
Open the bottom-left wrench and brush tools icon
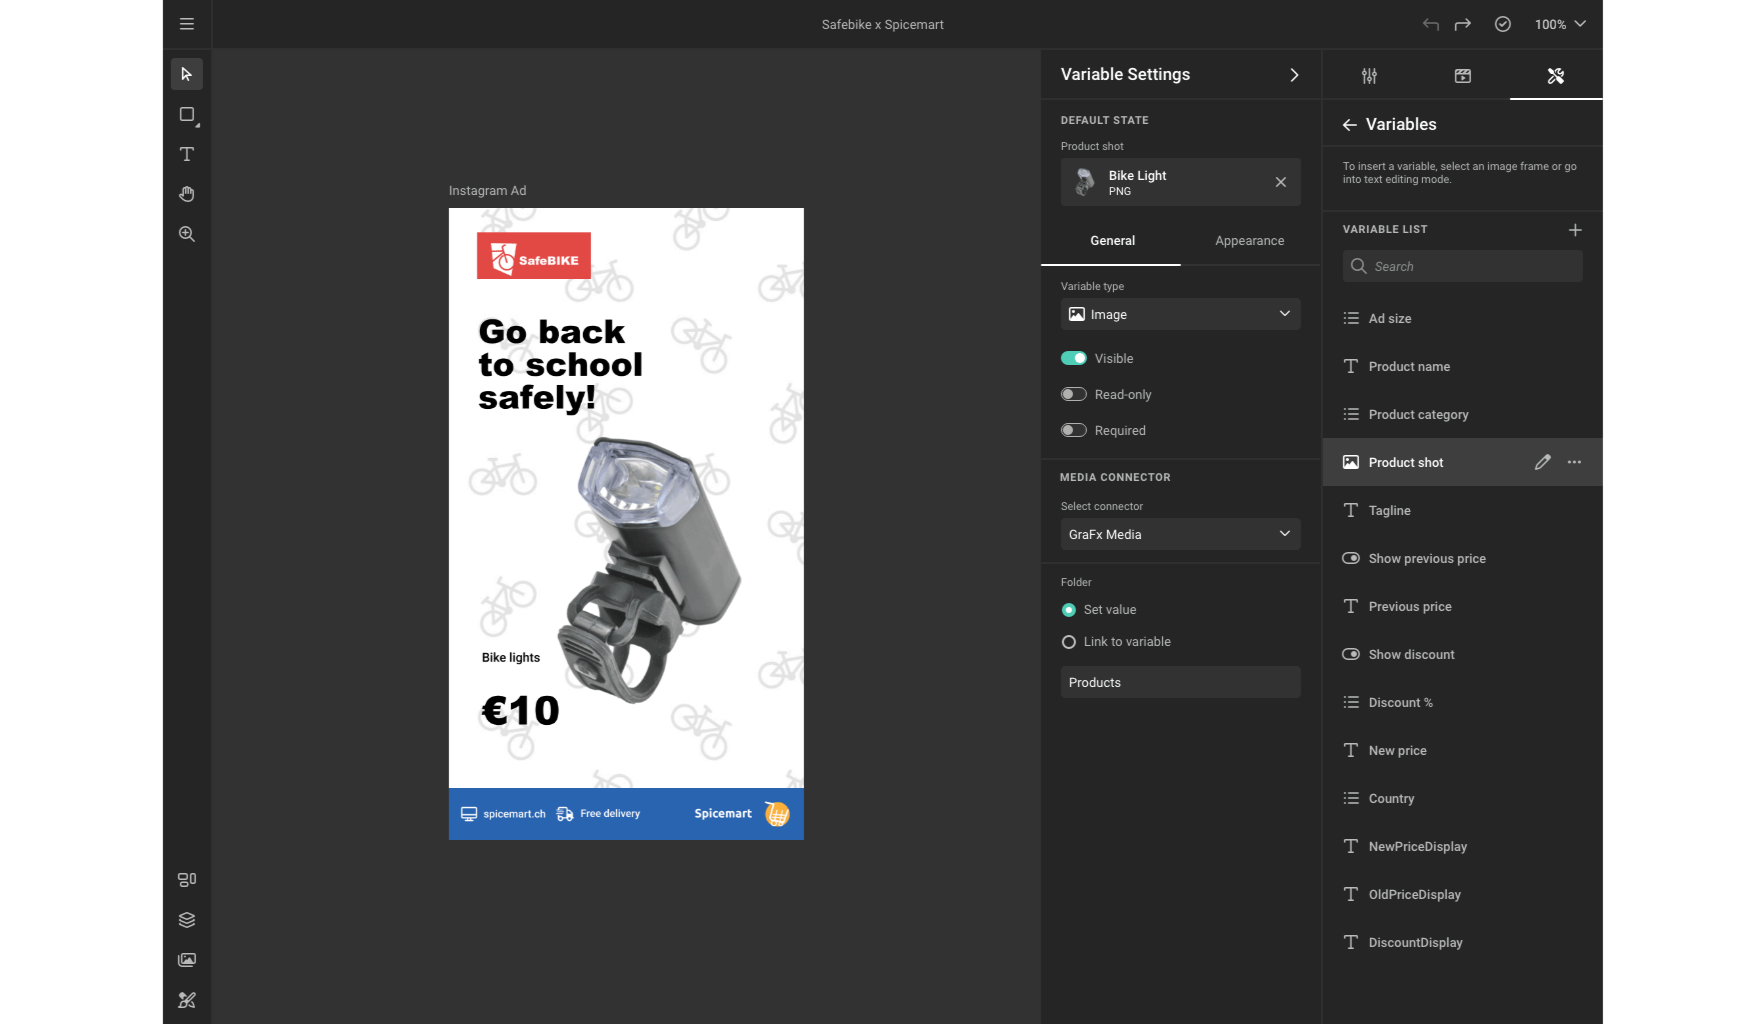(x=187, y=1000)
